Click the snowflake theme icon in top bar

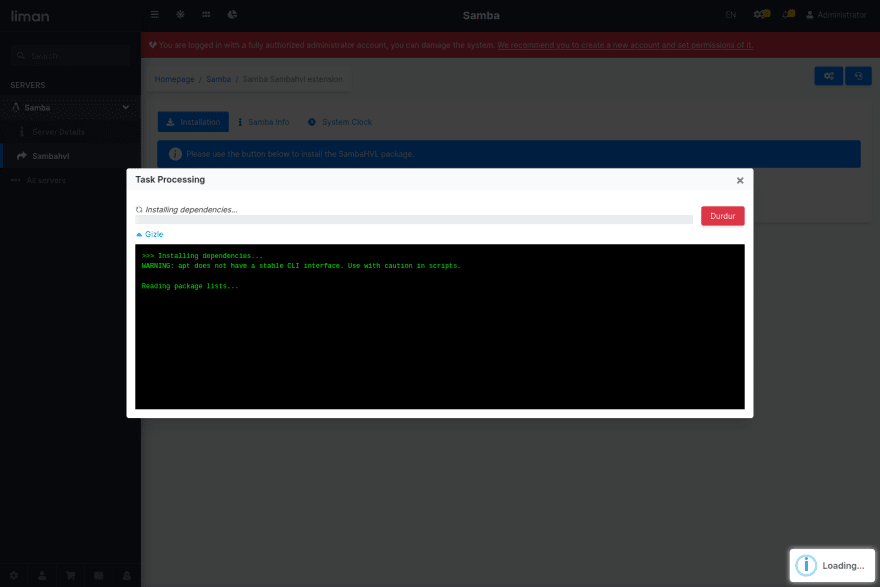point(180,15)
